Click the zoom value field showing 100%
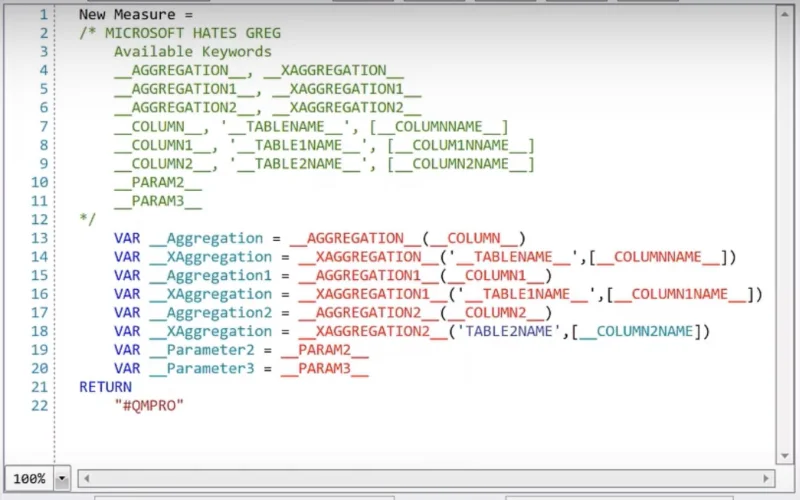Image resolution: width=800 pixels, height=500 pixels. click(30, 479)
